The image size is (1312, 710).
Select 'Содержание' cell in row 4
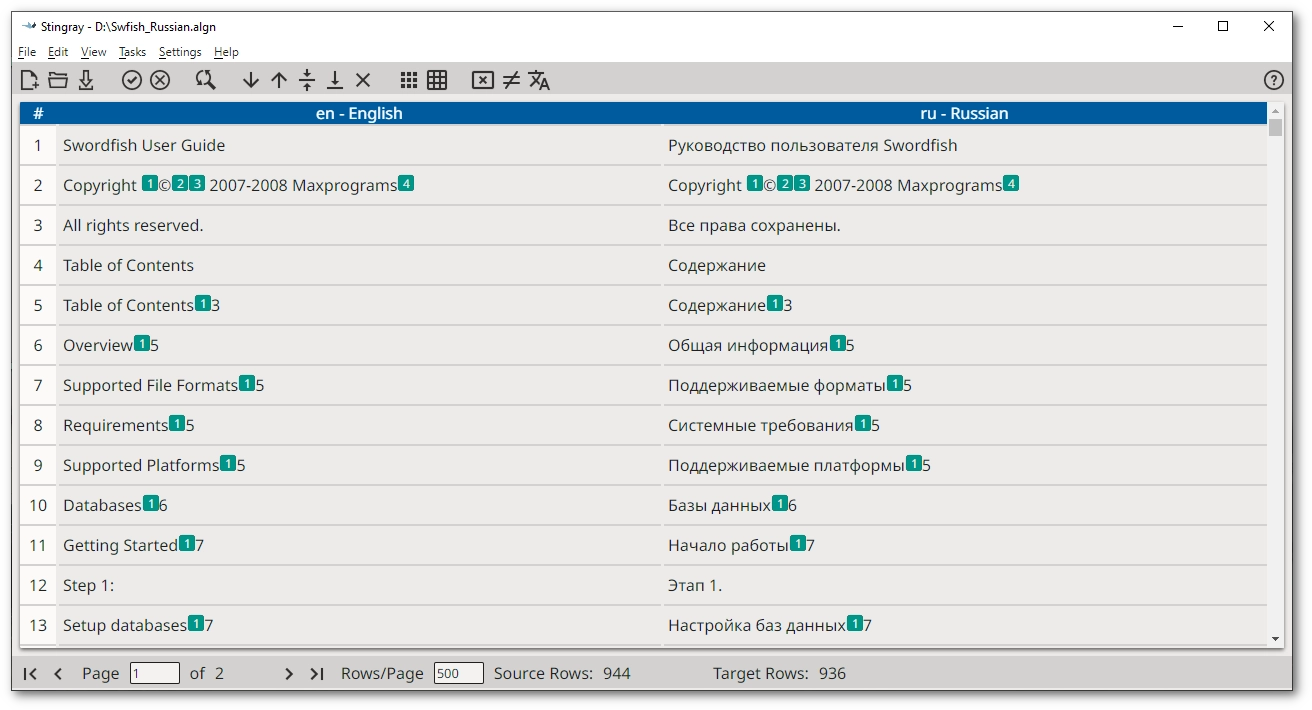965,265
